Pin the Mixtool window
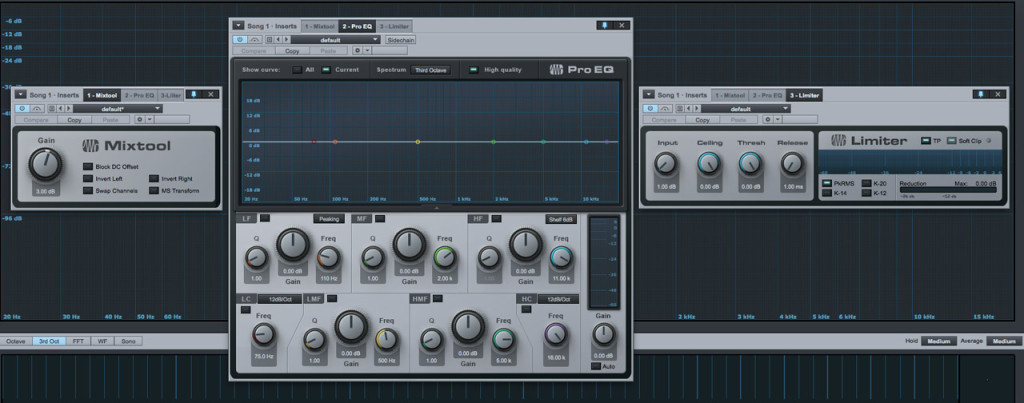 click(x=194, y=95)
